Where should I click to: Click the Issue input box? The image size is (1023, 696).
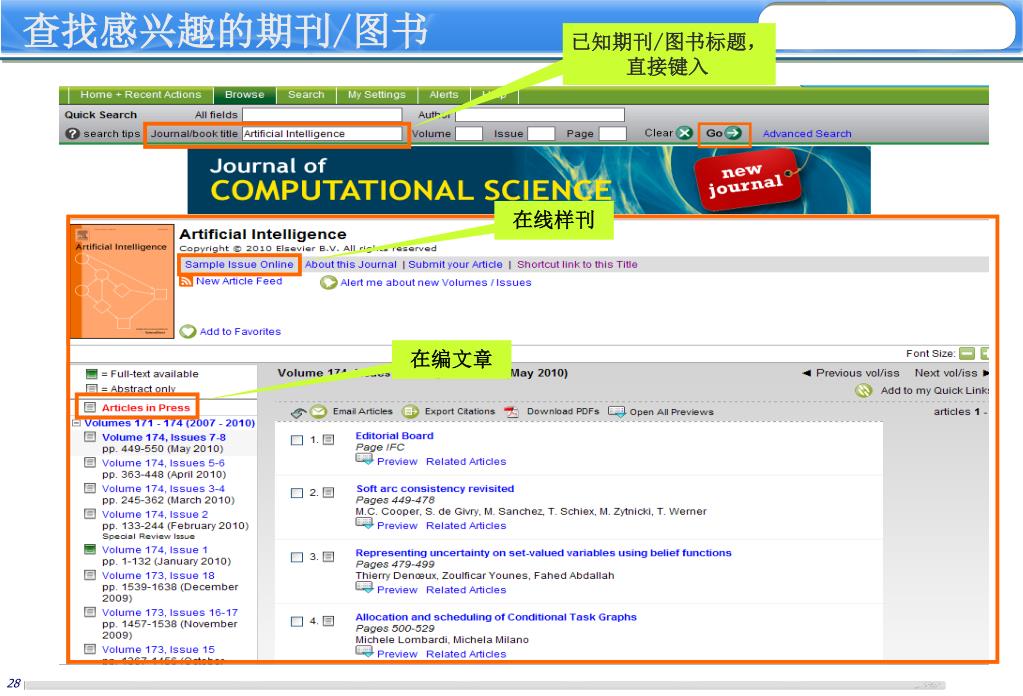point(541,134)
